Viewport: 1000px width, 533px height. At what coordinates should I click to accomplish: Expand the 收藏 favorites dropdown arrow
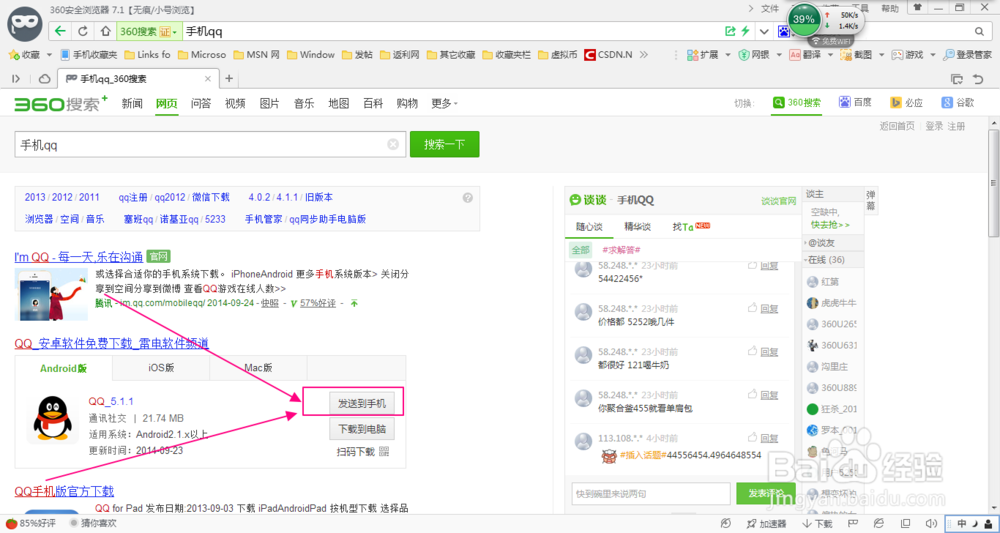pyautogui.click(x=49, y=55)
